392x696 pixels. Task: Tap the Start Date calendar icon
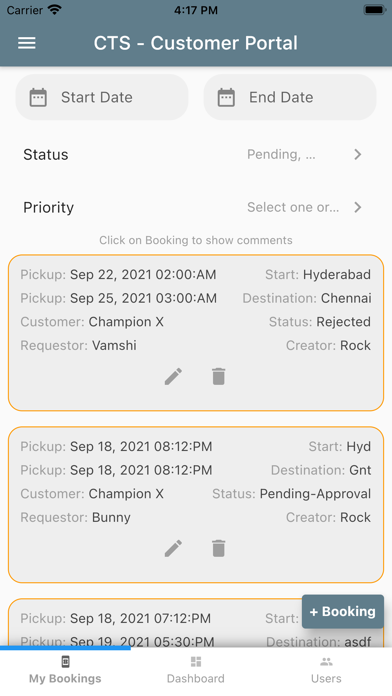(x=38, y=97)
